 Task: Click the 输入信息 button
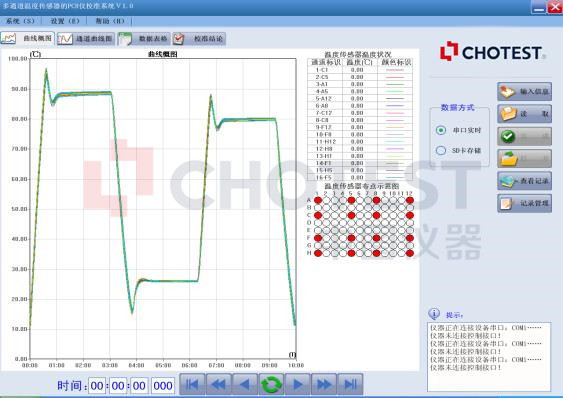[x=524, y=91]
